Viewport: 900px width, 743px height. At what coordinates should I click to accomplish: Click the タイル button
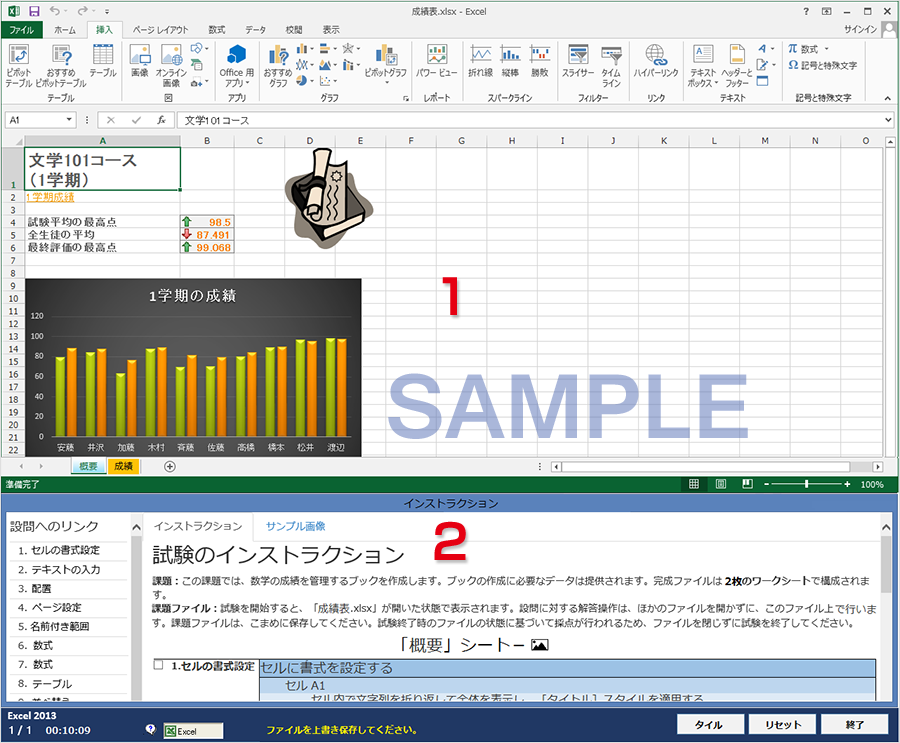pyautogui.click(x=709, y=725)
